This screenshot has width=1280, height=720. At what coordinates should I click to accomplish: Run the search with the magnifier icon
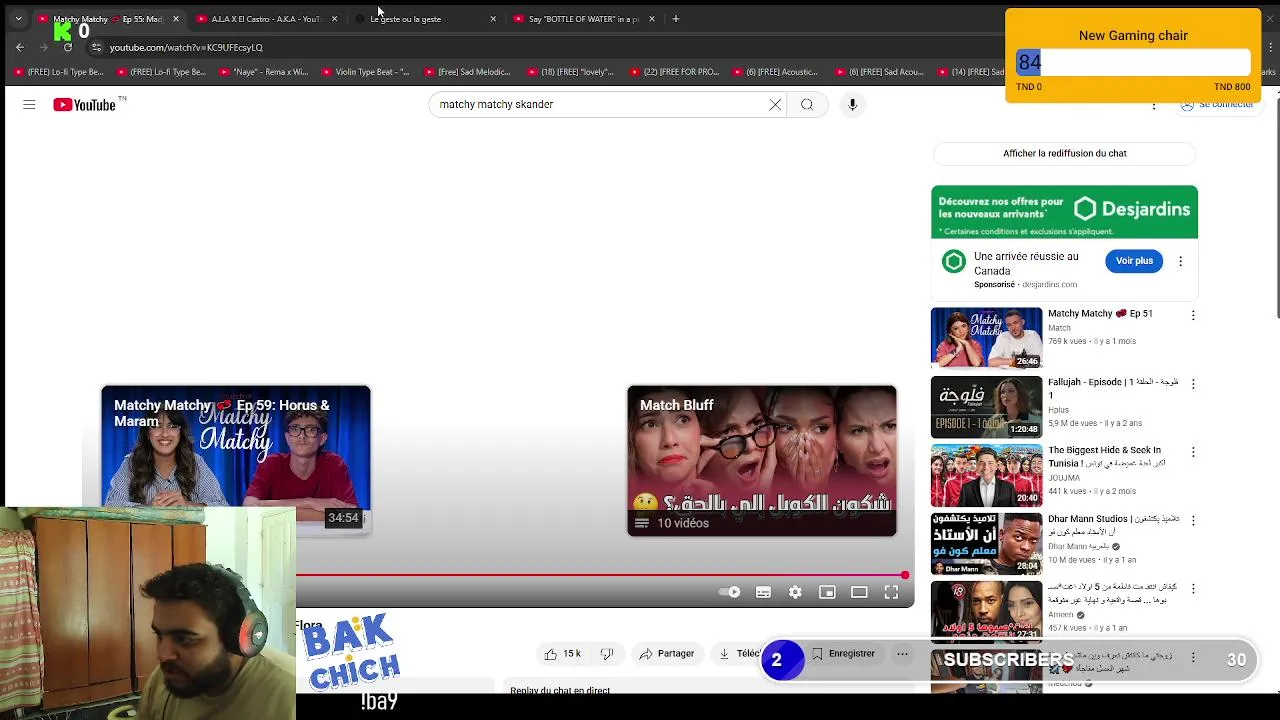coord(807,104)
